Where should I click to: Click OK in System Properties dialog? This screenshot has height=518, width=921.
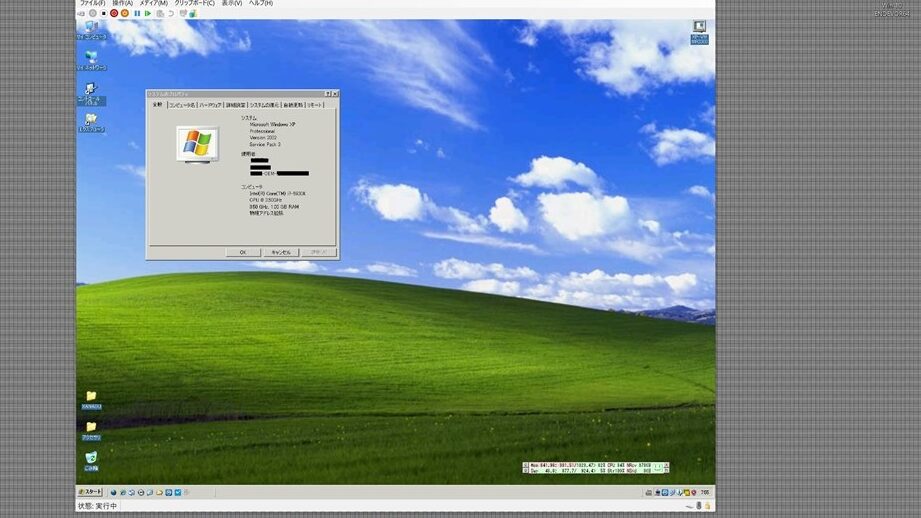[x=243, y=252]
